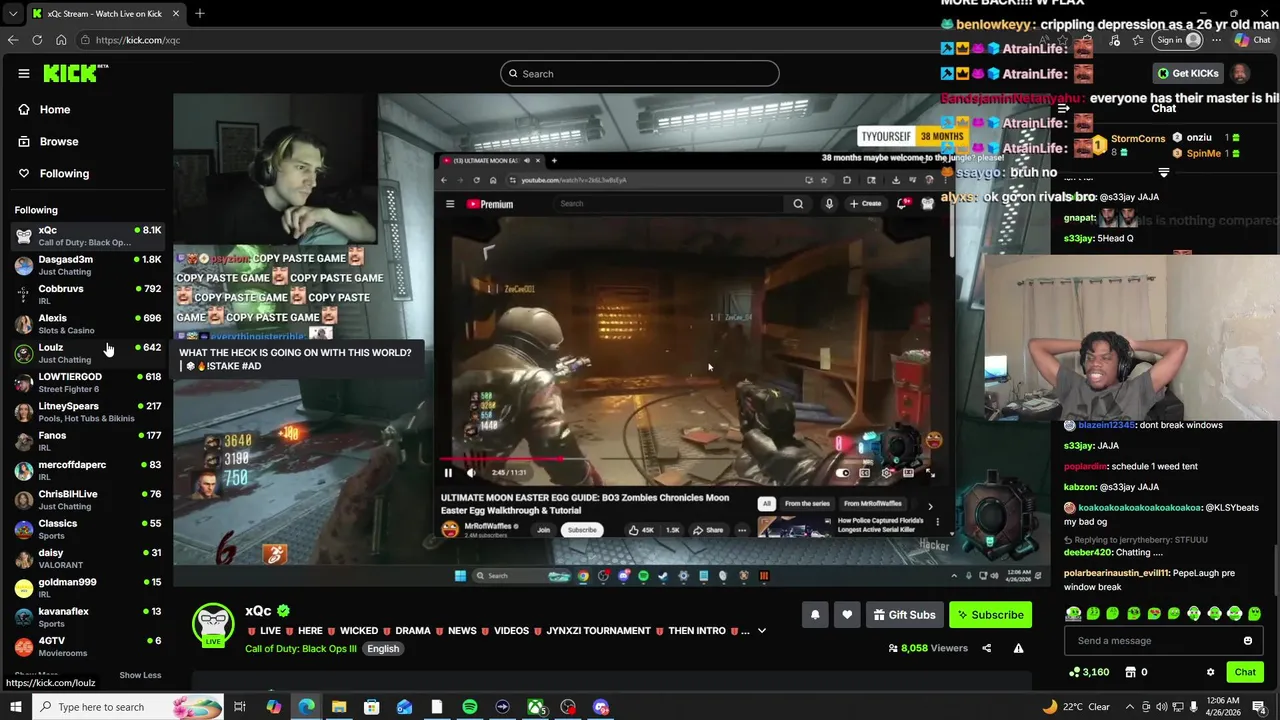The image size is (1280, 720).
Task: Click the green Subscribe button
Action: tap(990, 615)
